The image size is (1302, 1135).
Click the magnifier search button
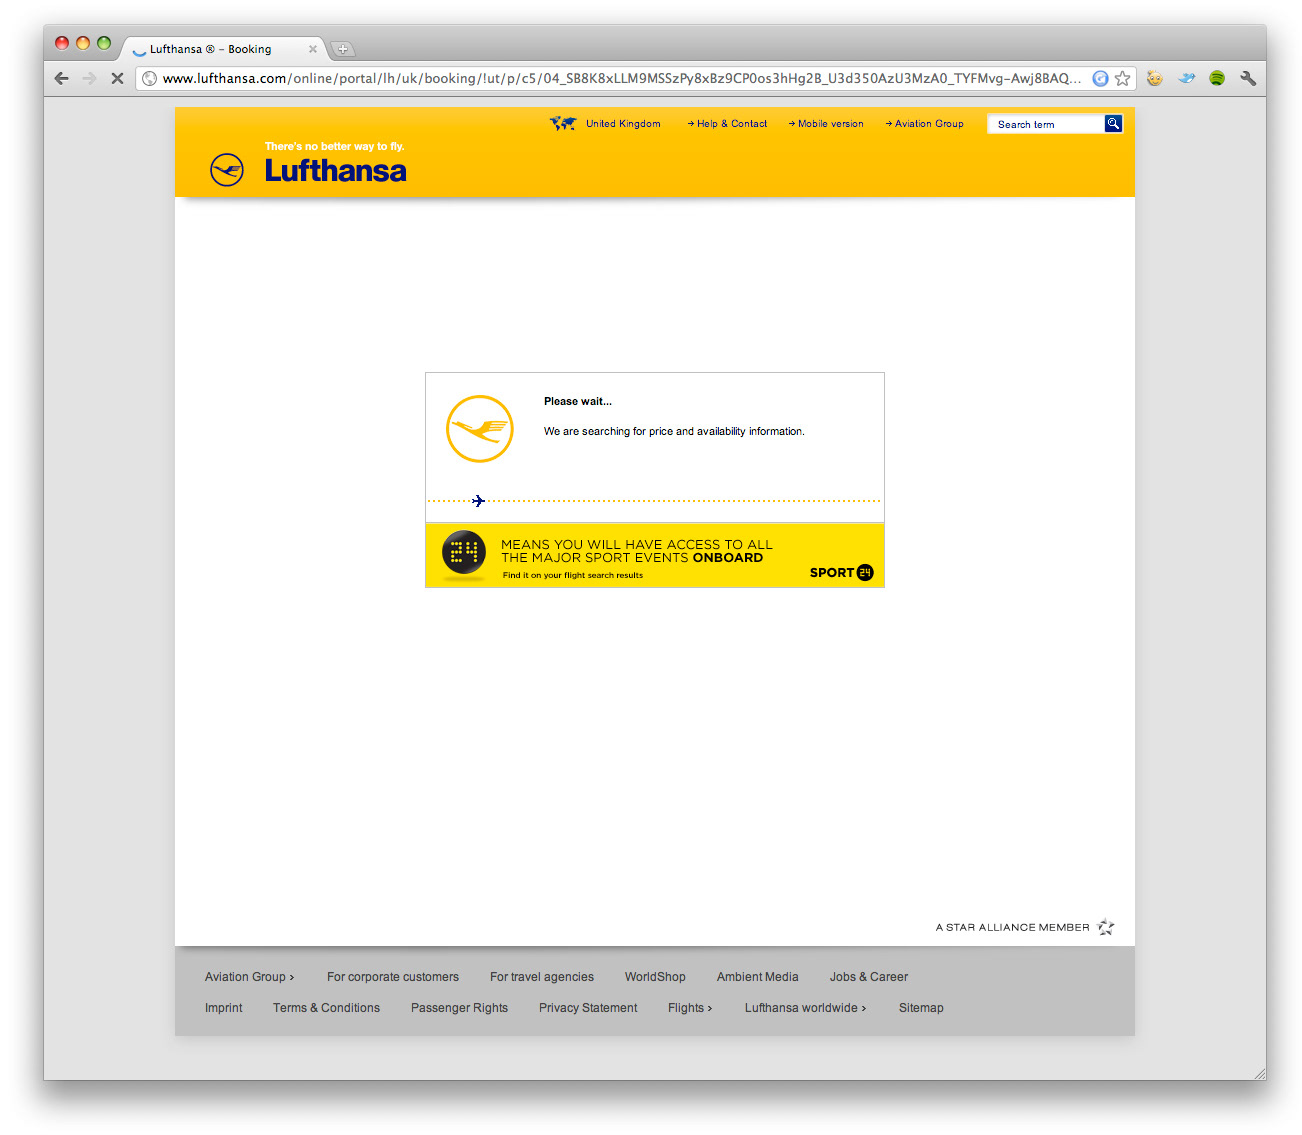coord(1113,123)
